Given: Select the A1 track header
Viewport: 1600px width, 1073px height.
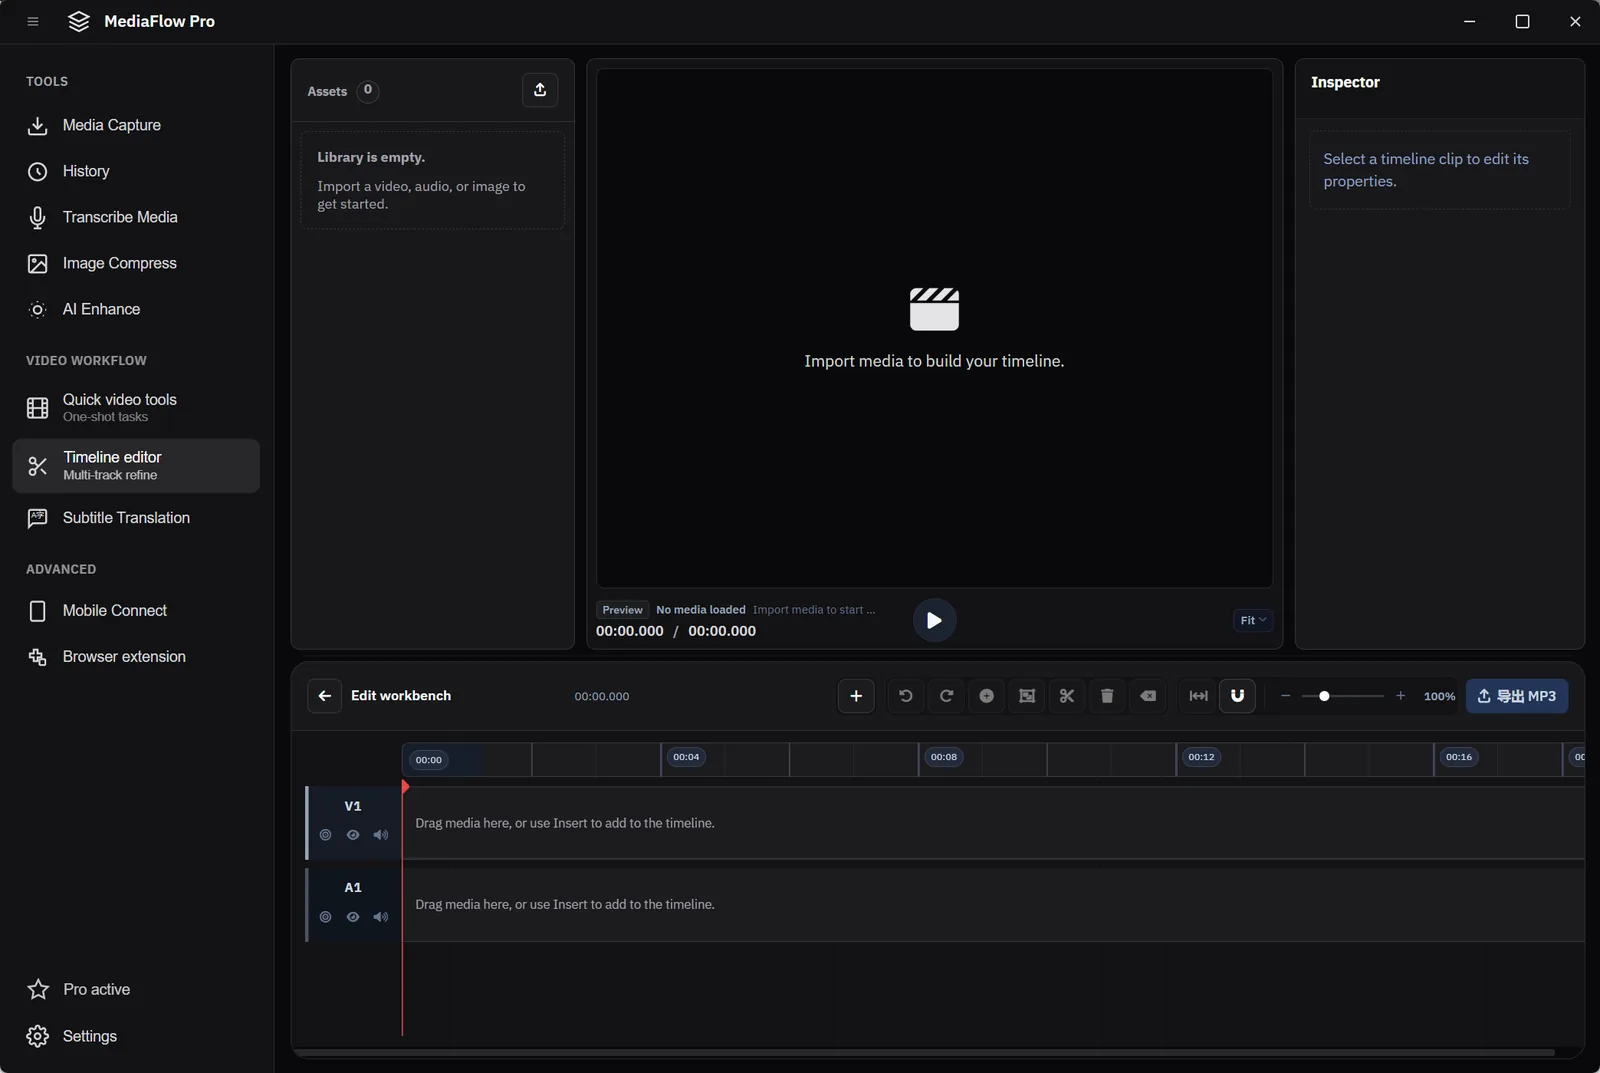Looking at the screenshot, I should (354, 904).
